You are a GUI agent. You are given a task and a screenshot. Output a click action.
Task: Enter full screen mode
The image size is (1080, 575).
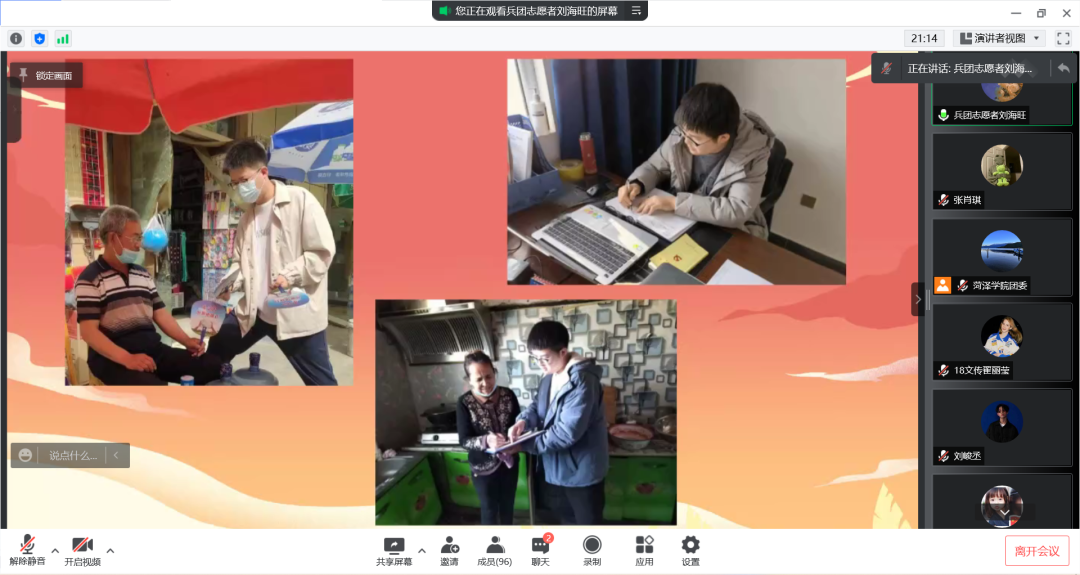pos(1063,38)
